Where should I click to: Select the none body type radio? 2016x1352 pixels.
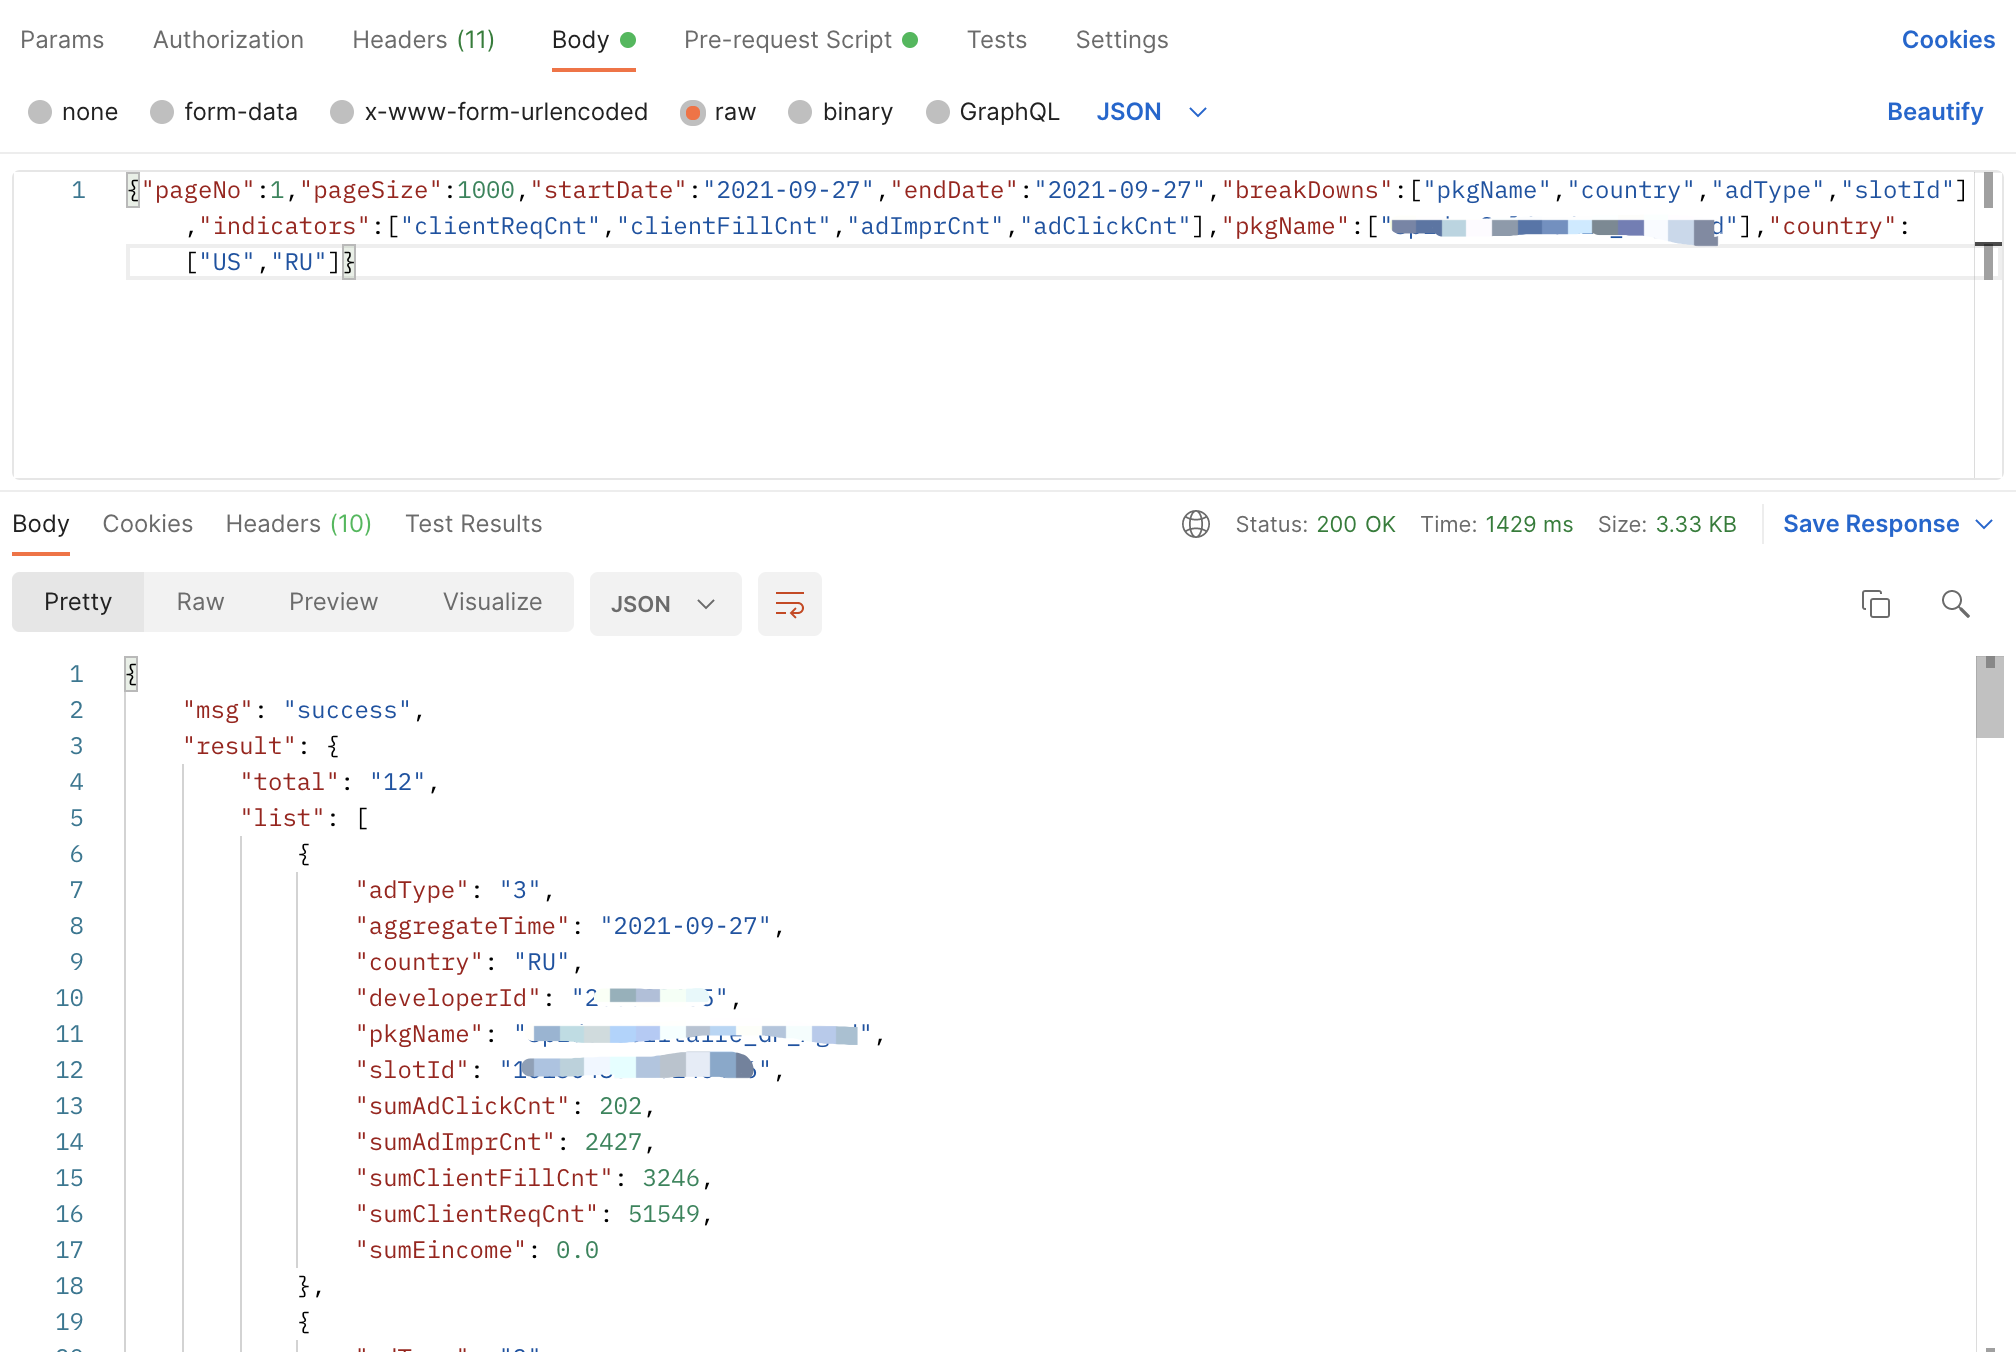click(x=41, y=112)
